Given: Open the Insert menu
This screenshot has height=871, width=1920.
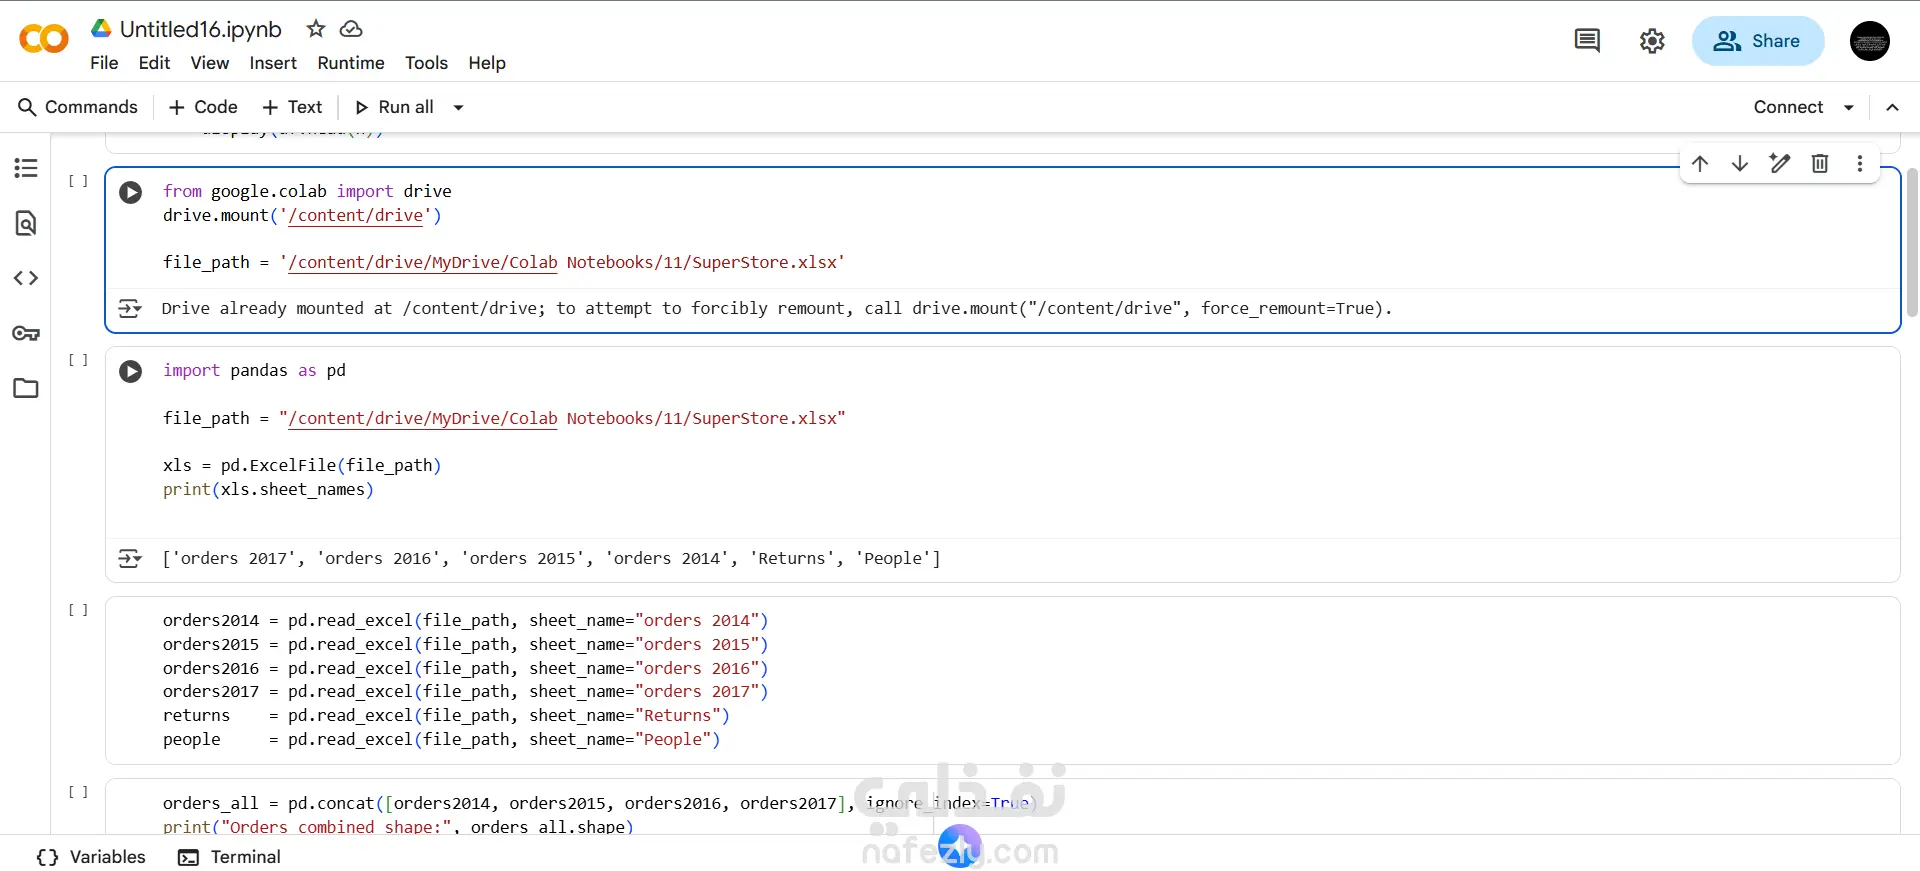Looking at the screenshot, I should 273,63.
